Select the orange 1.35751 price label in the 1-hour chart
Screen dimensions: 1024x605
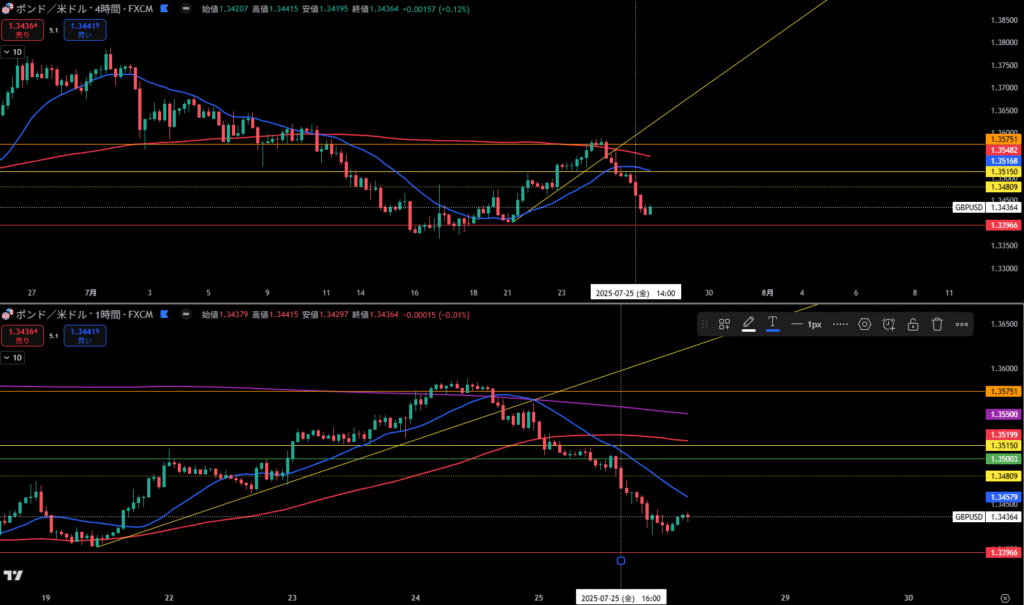pyautogui.click(x=1003, y=391)
